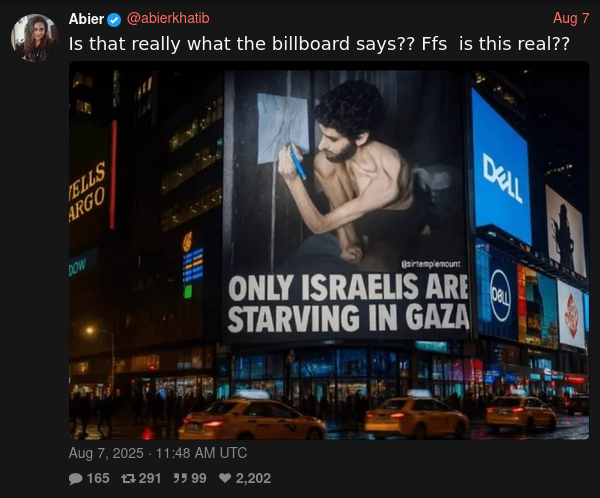Screen dimensions: 600x498
Task: Select the 165 replies count
Action: point(98,478)
